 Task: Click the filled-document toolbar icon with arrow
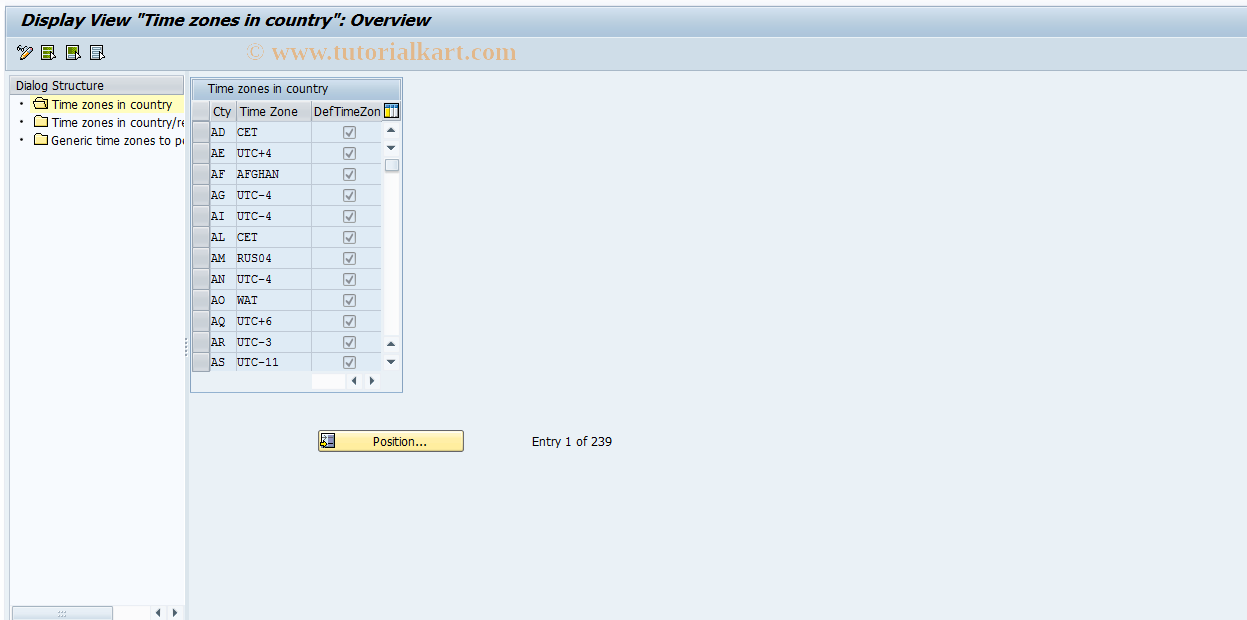(x=71, y=52)
